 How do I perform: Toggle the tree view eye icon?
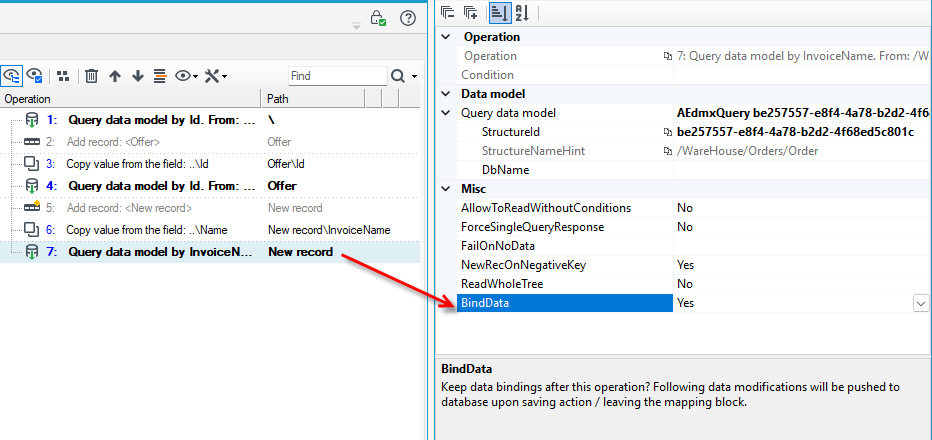[x=11, y=76]
